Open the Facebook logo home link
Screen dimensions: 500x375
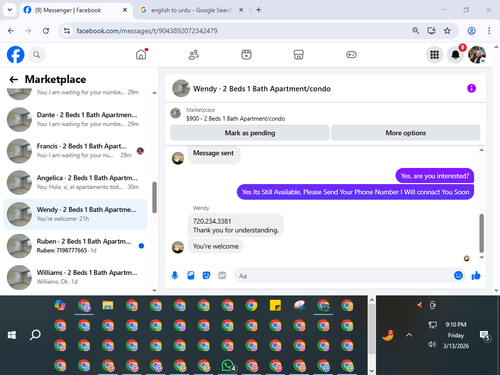[x=16, y=55]
